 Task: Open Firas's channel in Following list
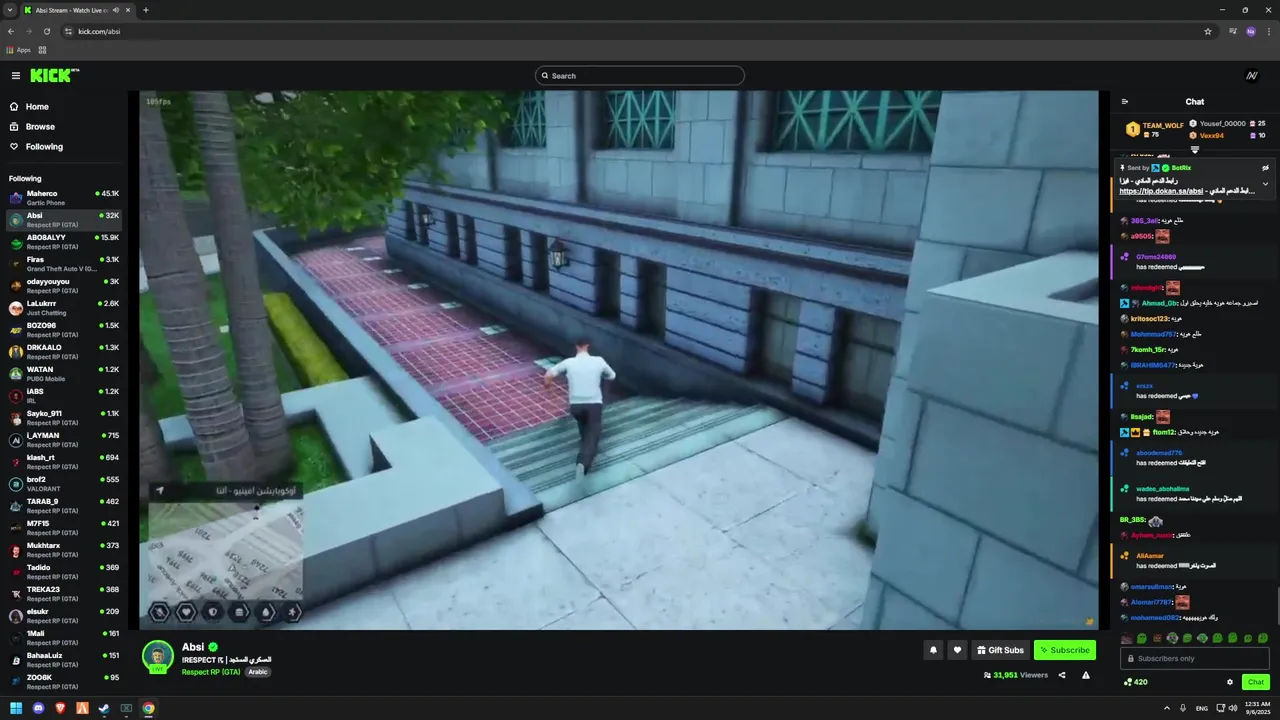[64, 264]
